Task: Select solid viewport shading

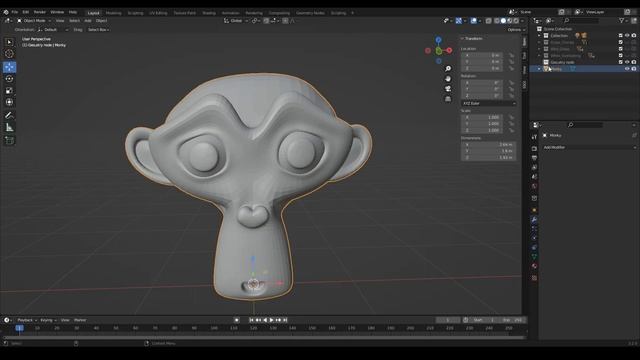Action: [x=503, y=21]
